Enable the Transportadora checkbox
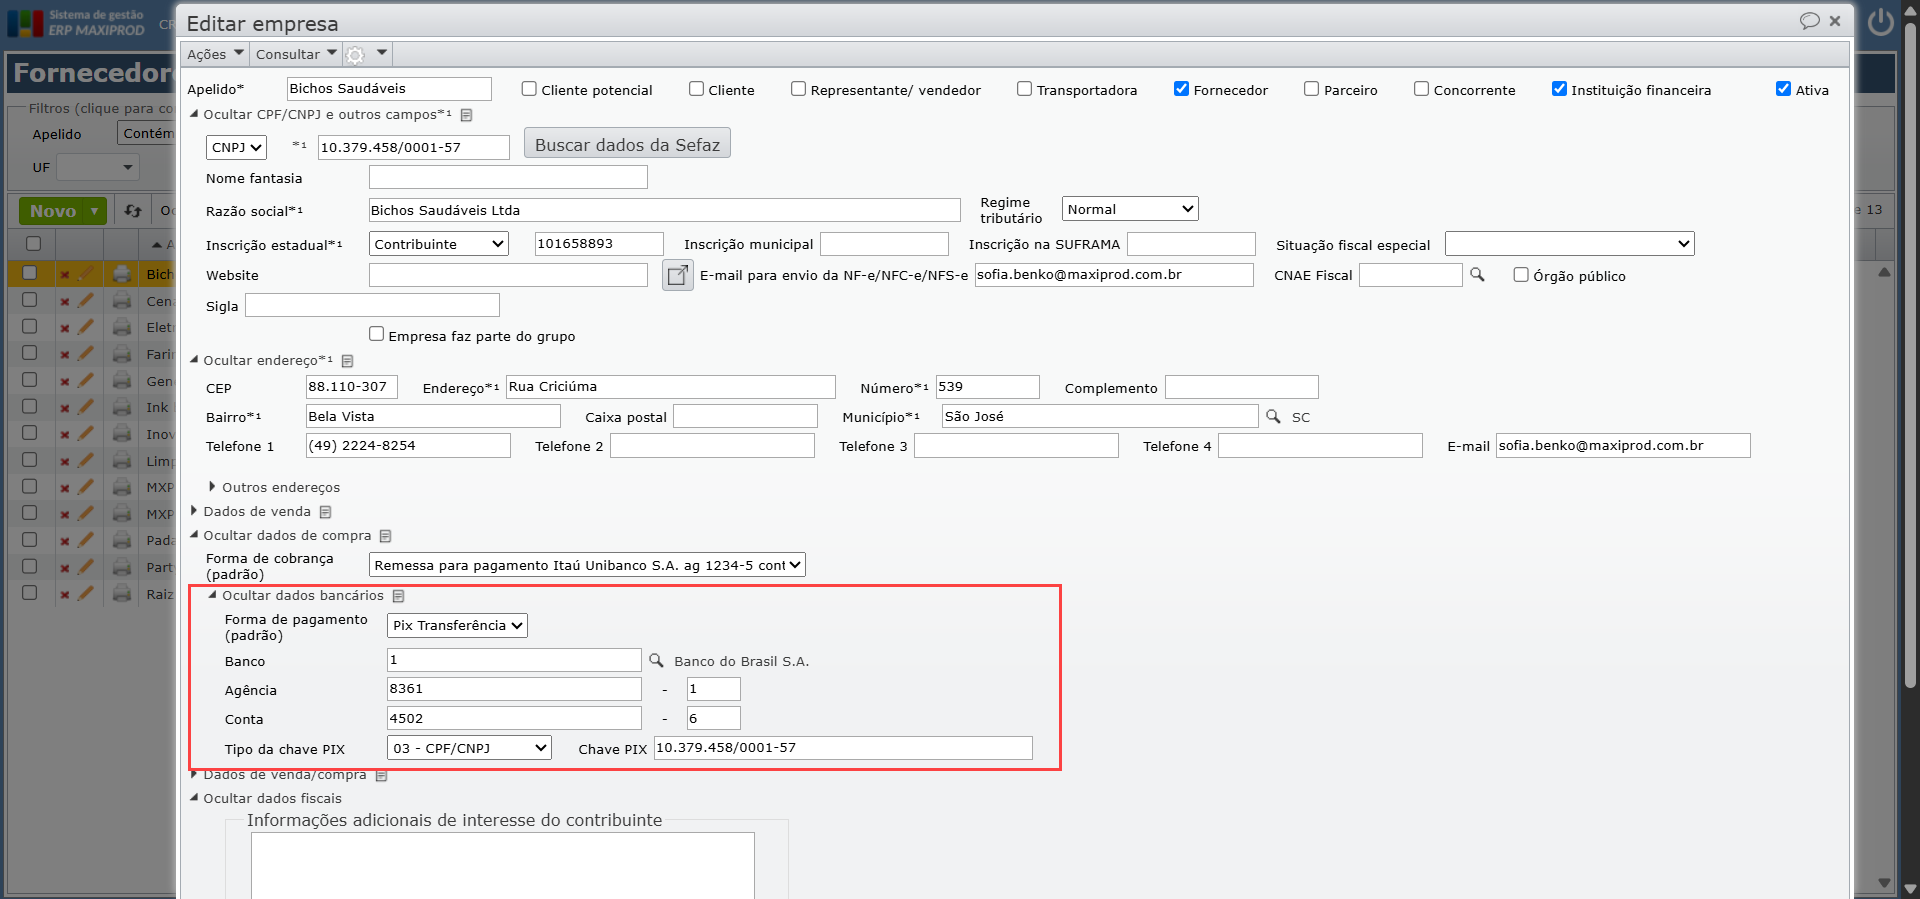Viewport: 1920px width, 899px height. (1024, 89)
